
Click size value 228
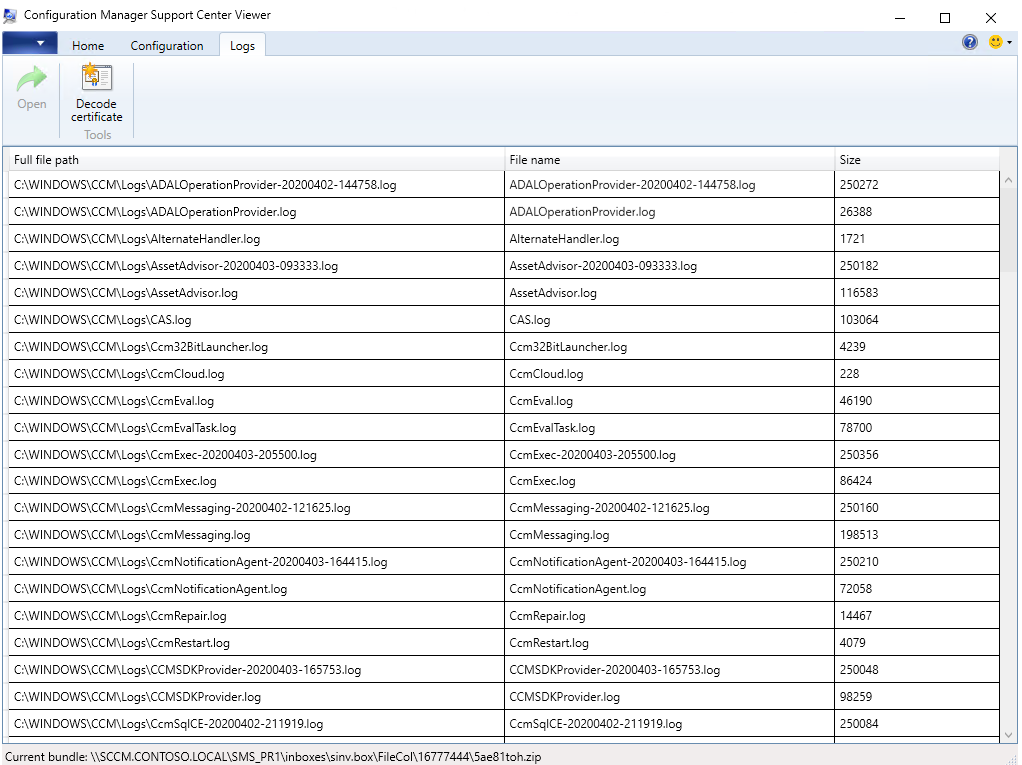click(850, 374)
